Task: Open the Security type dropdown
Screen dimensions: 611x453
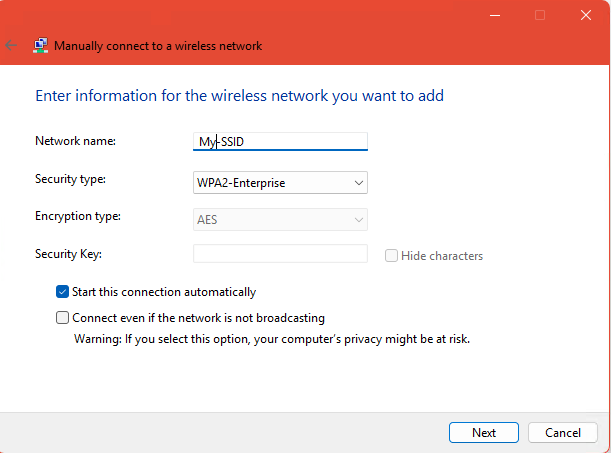Action: (x=281, y=182)
